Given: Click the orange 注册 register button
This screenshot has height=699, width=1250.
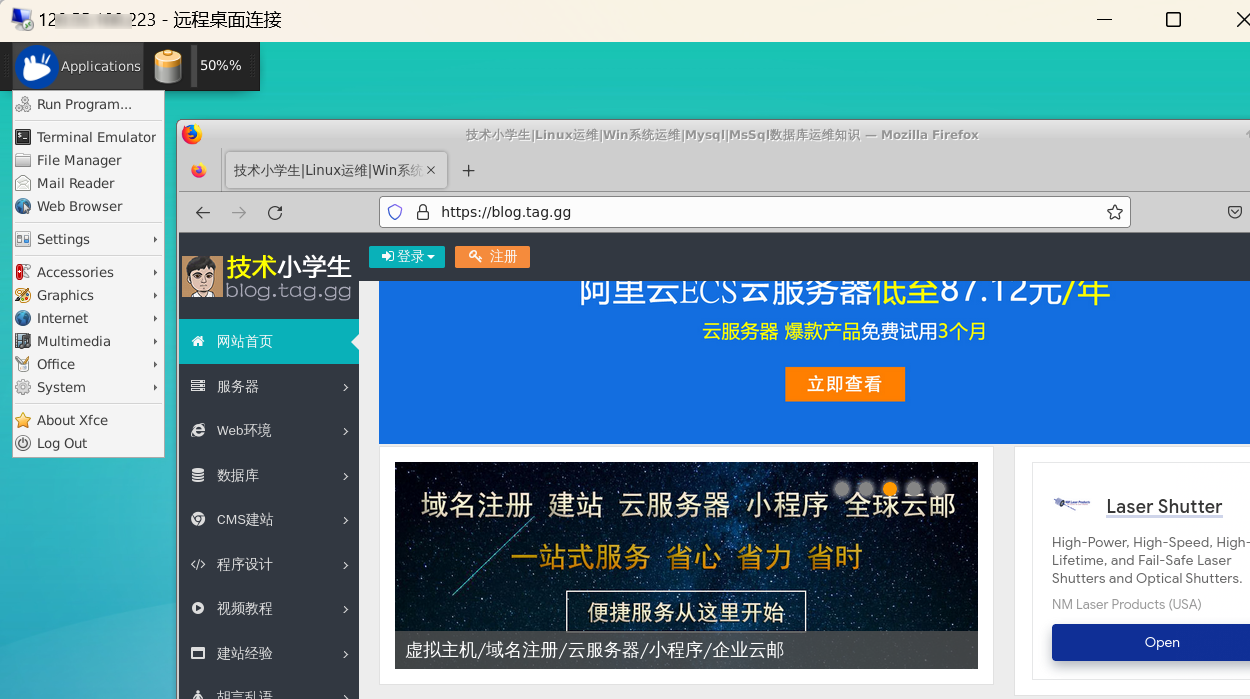Looking at the screenshot, I should [x=492, y=257].
